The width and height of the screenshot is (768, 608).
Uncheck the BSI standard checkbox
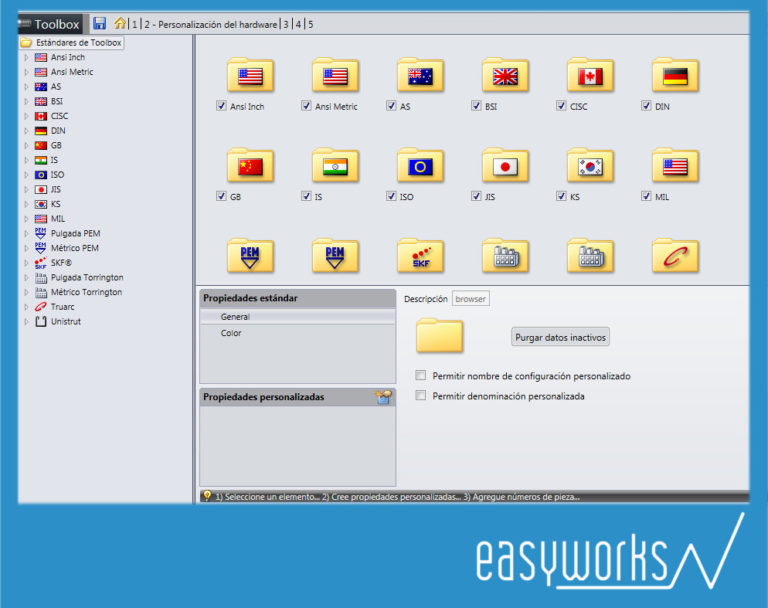point(476,106)
